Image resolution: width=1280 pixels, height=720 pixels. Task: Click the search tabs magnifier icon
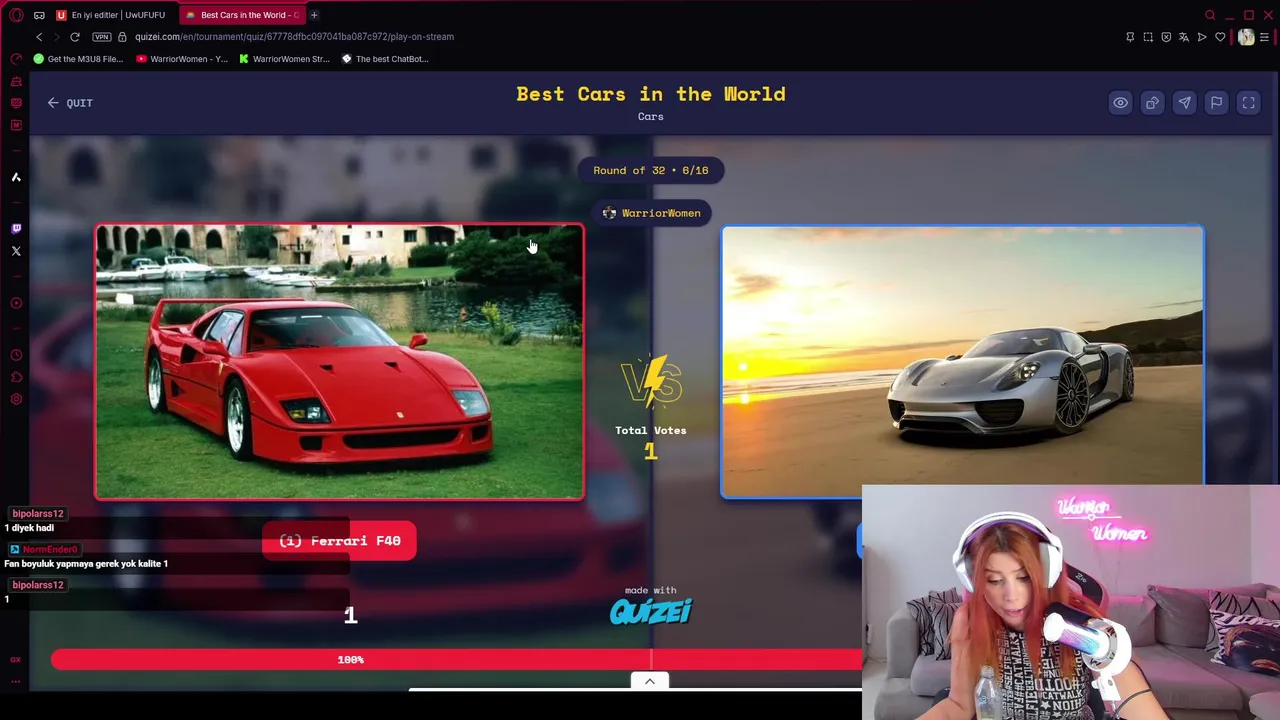(1210, 15)
